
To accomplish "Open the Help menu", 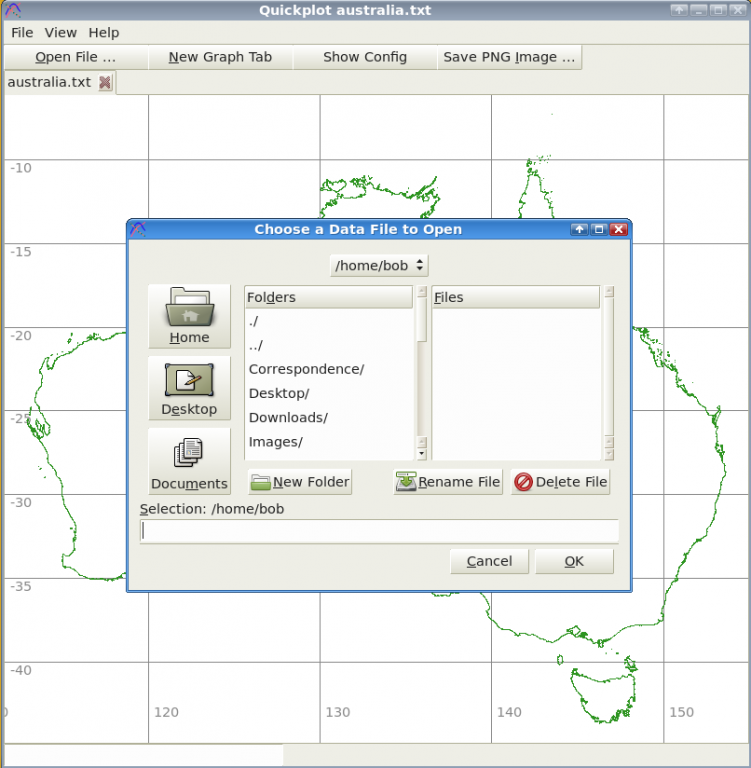I will (104, 33).
